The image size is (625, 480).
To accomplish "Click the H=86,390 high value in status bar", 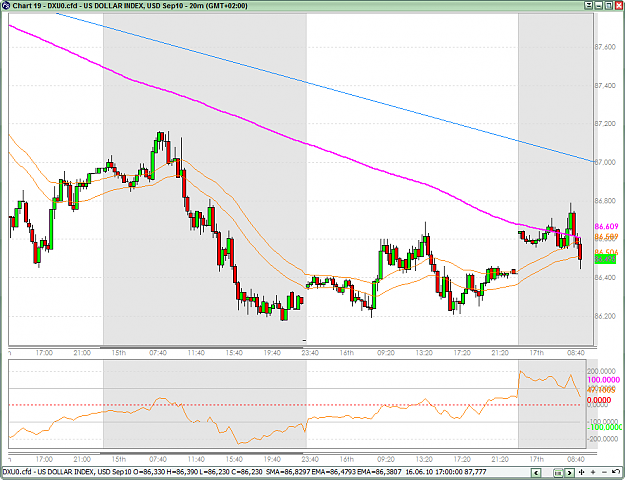I will coord(181,472).
